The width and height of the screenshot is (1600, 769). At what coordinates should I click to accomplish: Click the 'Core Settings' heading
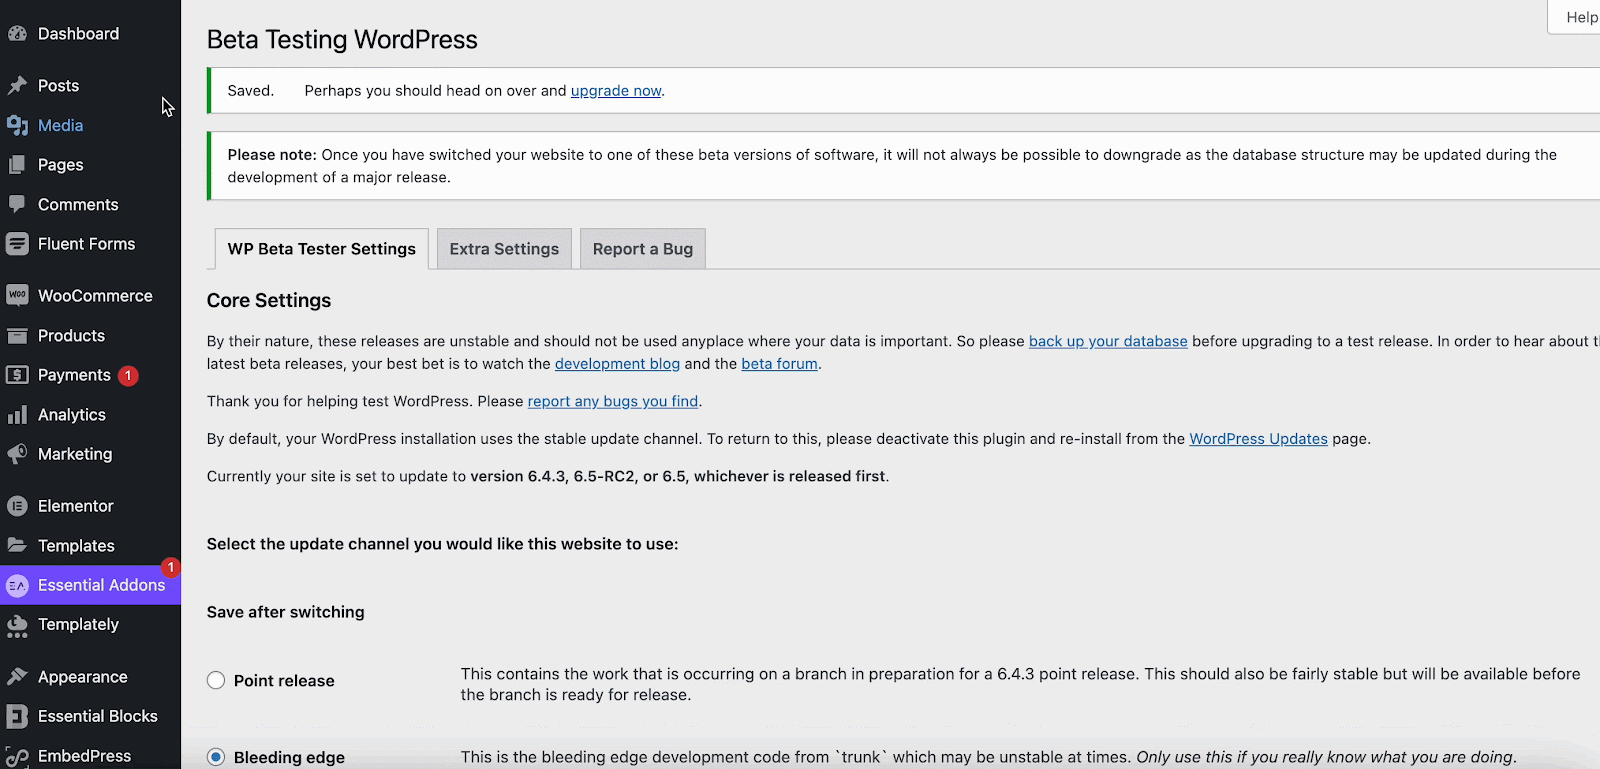(269, 301)
